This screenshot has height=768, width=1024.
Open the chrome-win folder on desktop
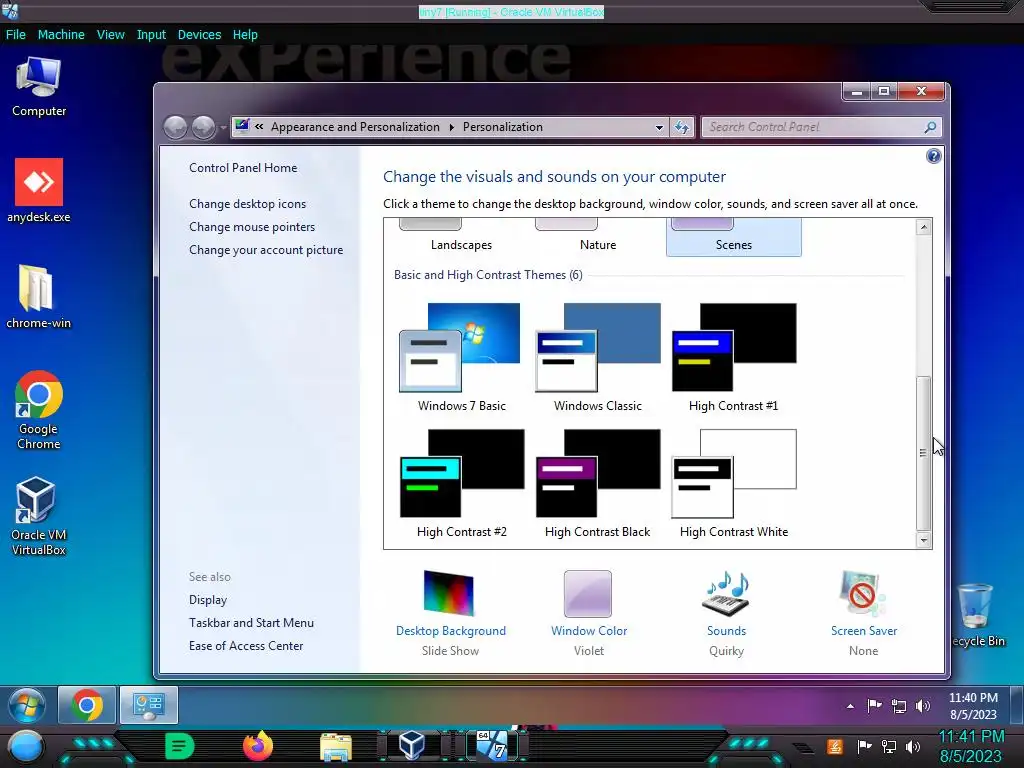point(39,296)
